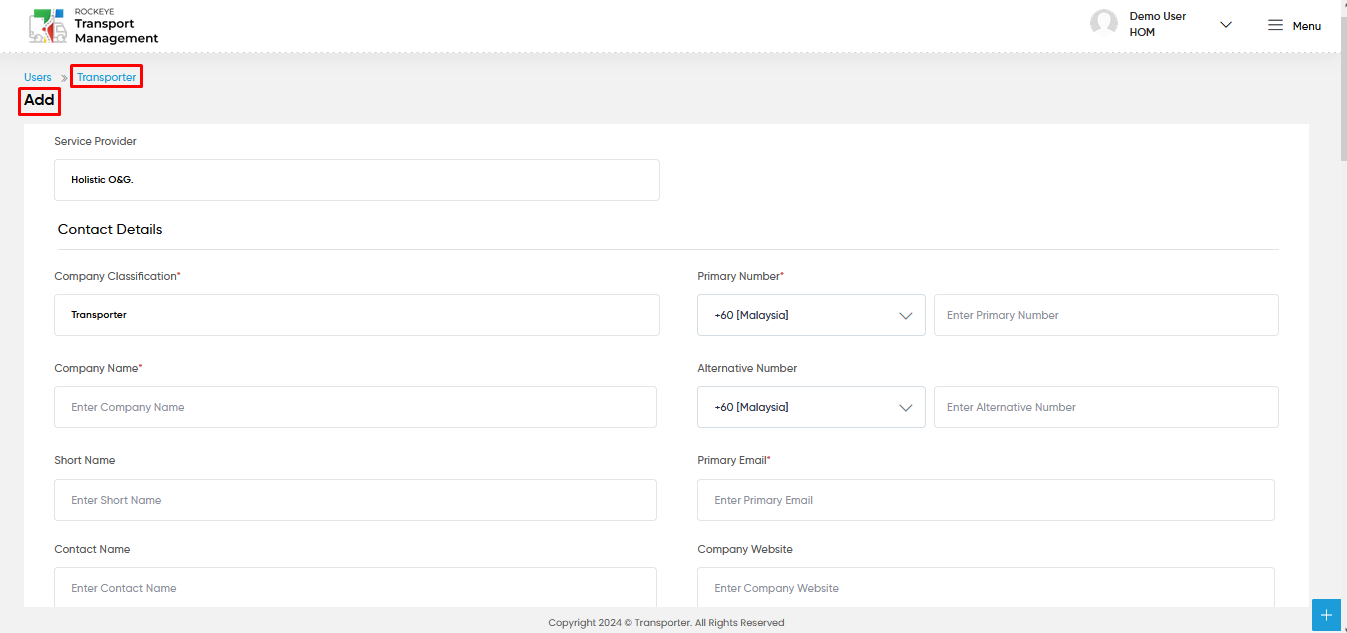Click the Menu label in header
Screen dimensions: 1347x633
1307,26
